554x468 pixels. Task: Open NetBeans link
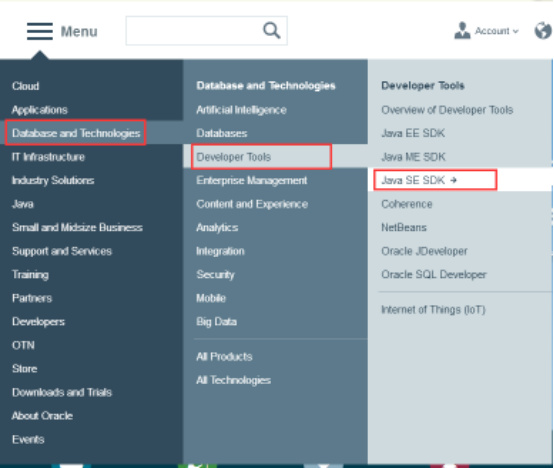tap(404, 227)
